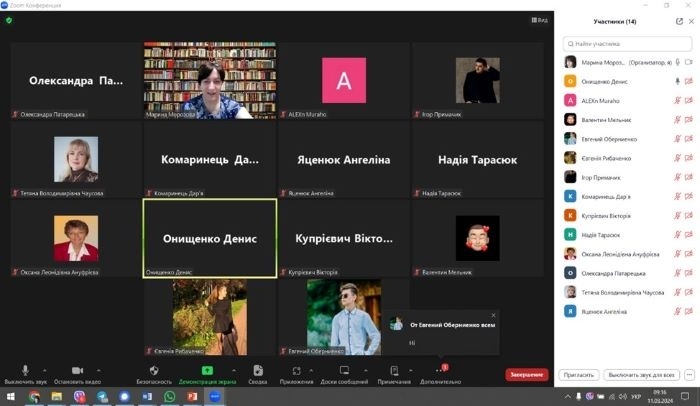Viewport: 700px width, 406px height.
Task: Toggle the muted mic for Яценюк Ангеліна
Action: coord(677,310)
